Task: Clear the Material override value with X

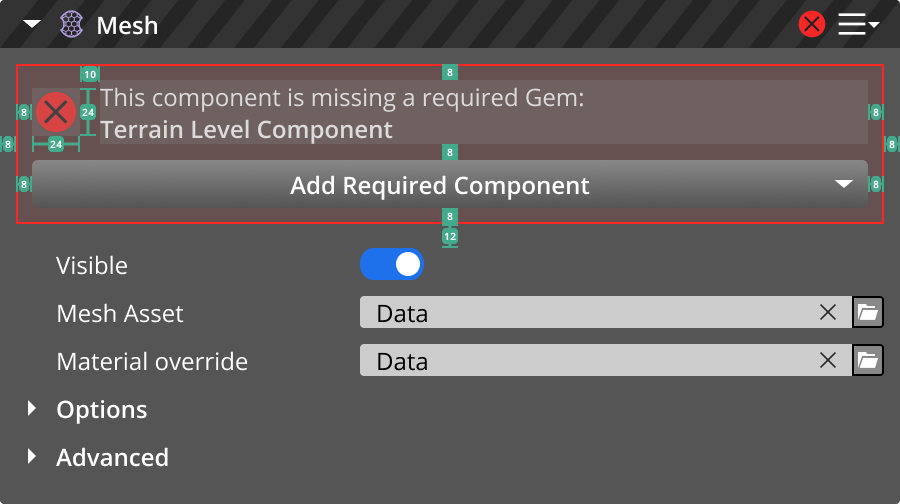Action: coord(828,360)
